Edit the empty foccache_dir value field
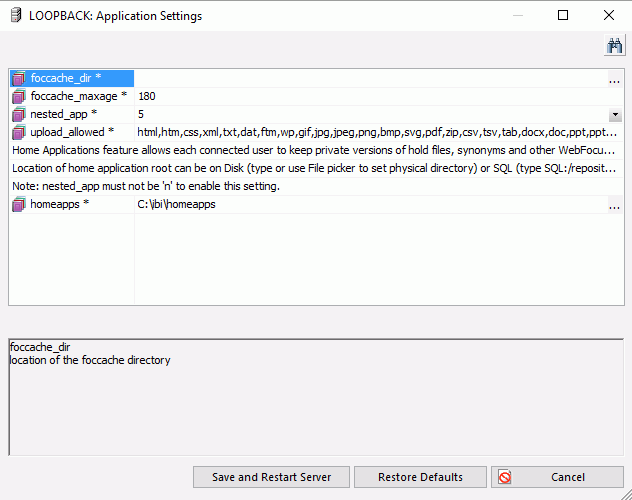Screen dimensions: 632x500 371,78
